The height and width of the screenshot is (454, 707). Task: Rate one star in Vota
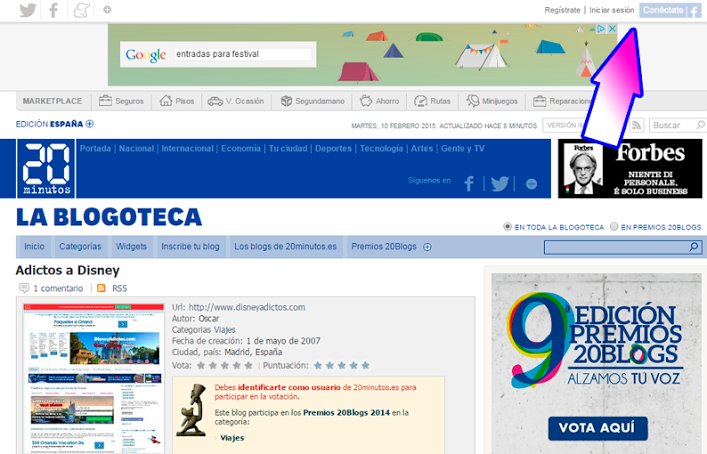pos(201,365)
